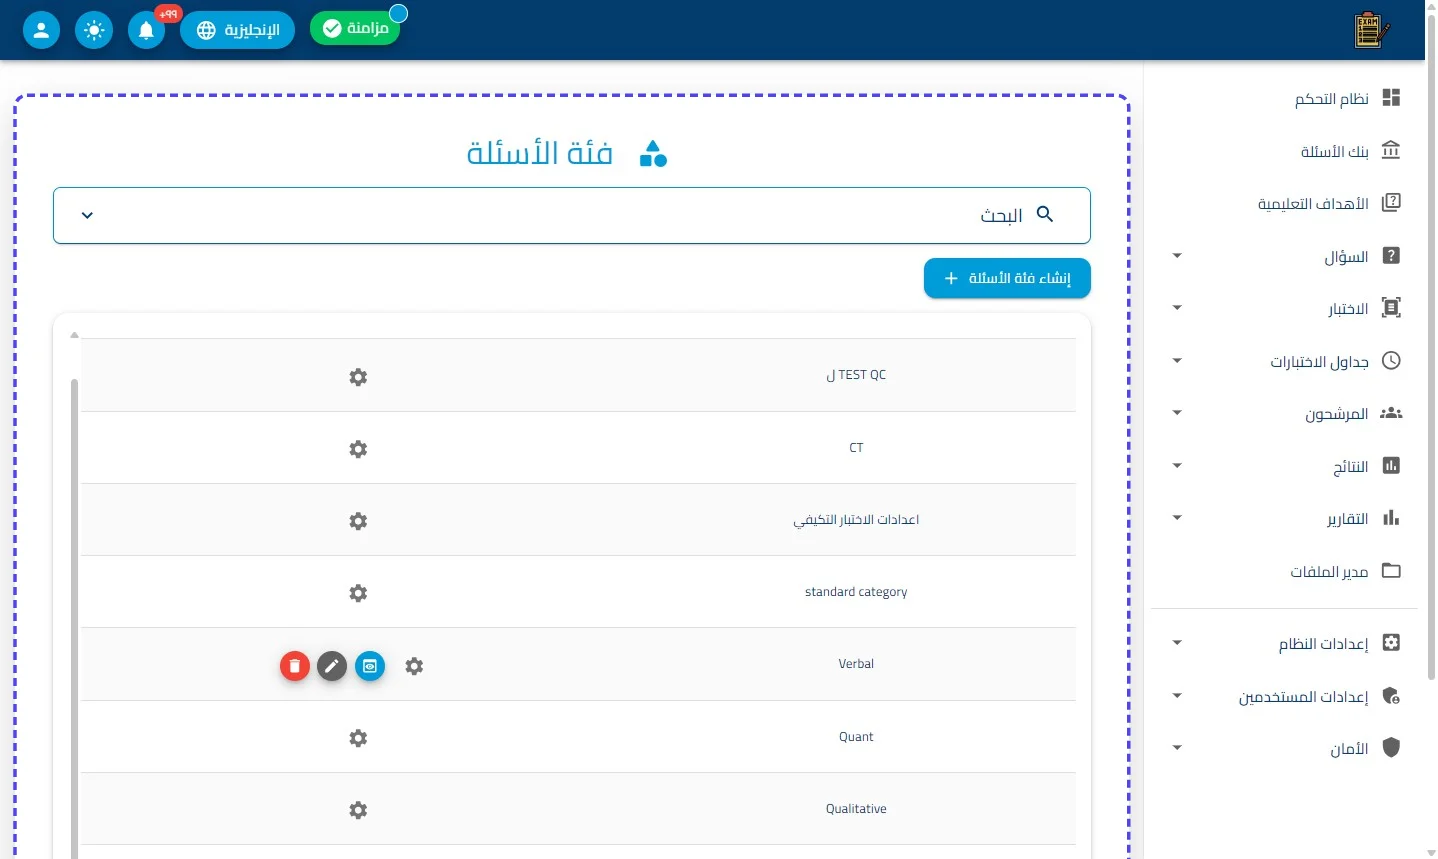The image size is (1438, 859).
Task: Click the gear icon in the Verbal row
Action: coord(414,666)
